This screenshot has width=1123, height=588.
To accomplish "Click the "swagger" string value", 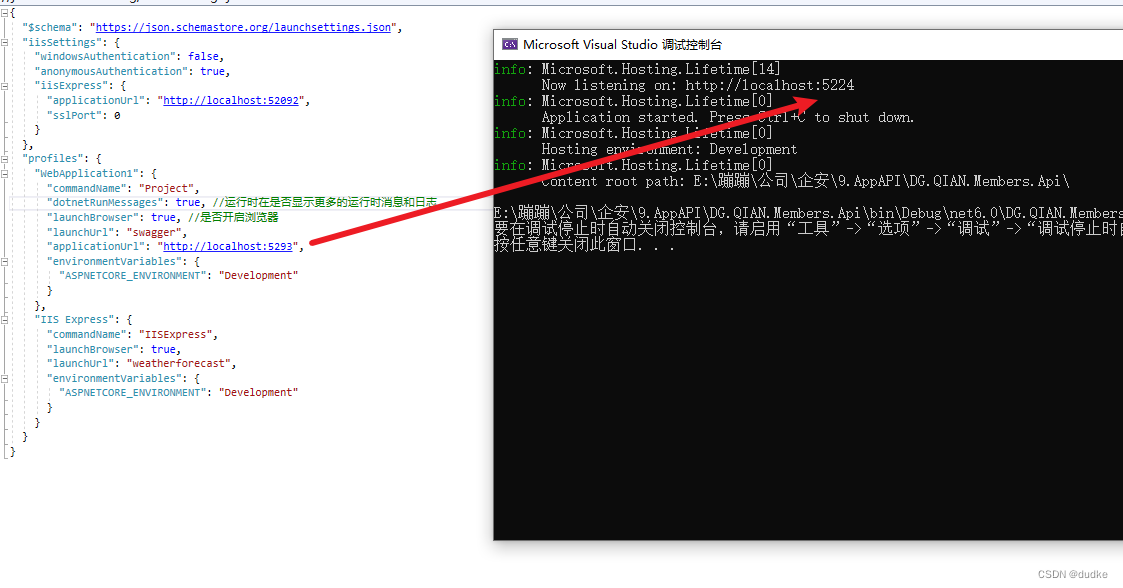I will [155, 232].
